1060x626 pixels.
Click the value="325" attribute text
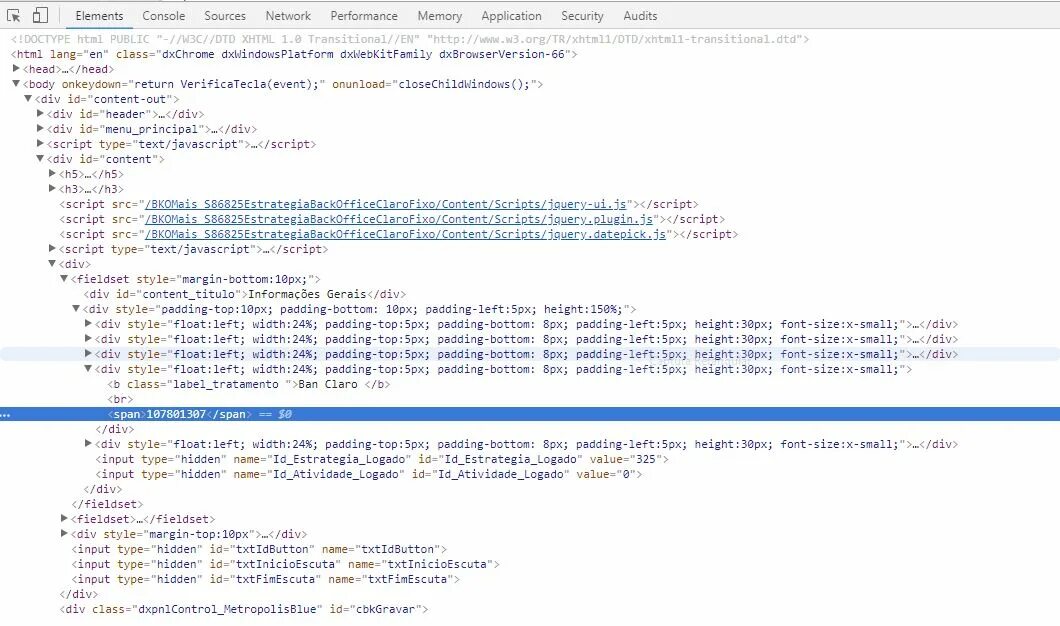[x=626, y=459]
